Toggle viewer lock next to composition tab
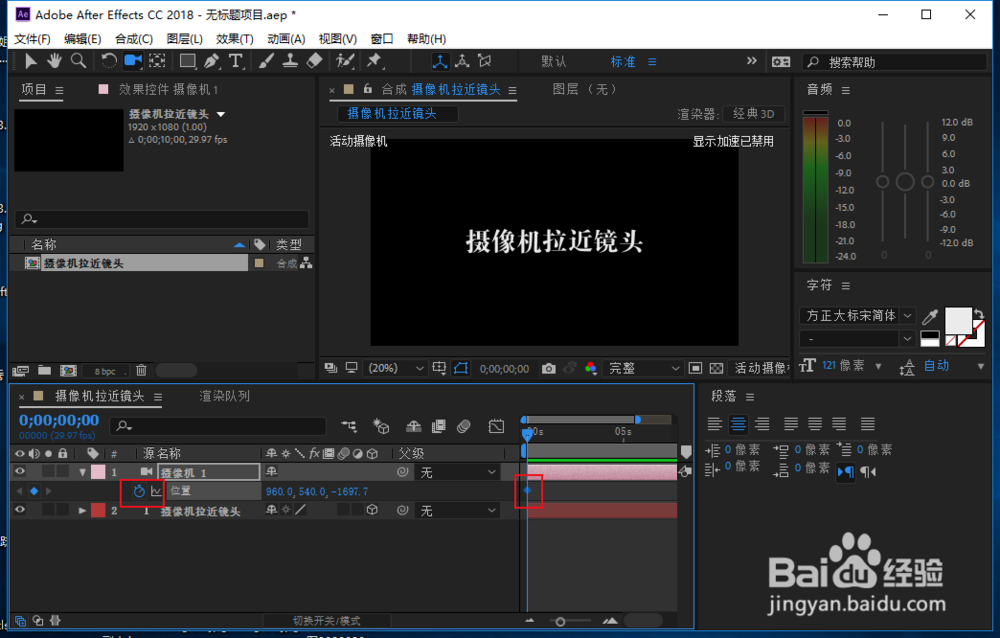This screenshot has width=1000, height=638. 367,89
